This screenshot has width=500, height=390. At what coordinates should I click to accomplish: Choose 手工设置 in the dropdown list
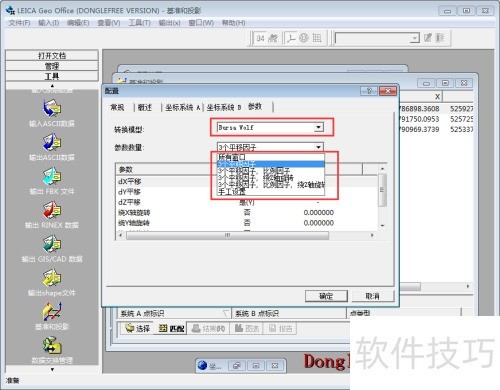point(271,192)
